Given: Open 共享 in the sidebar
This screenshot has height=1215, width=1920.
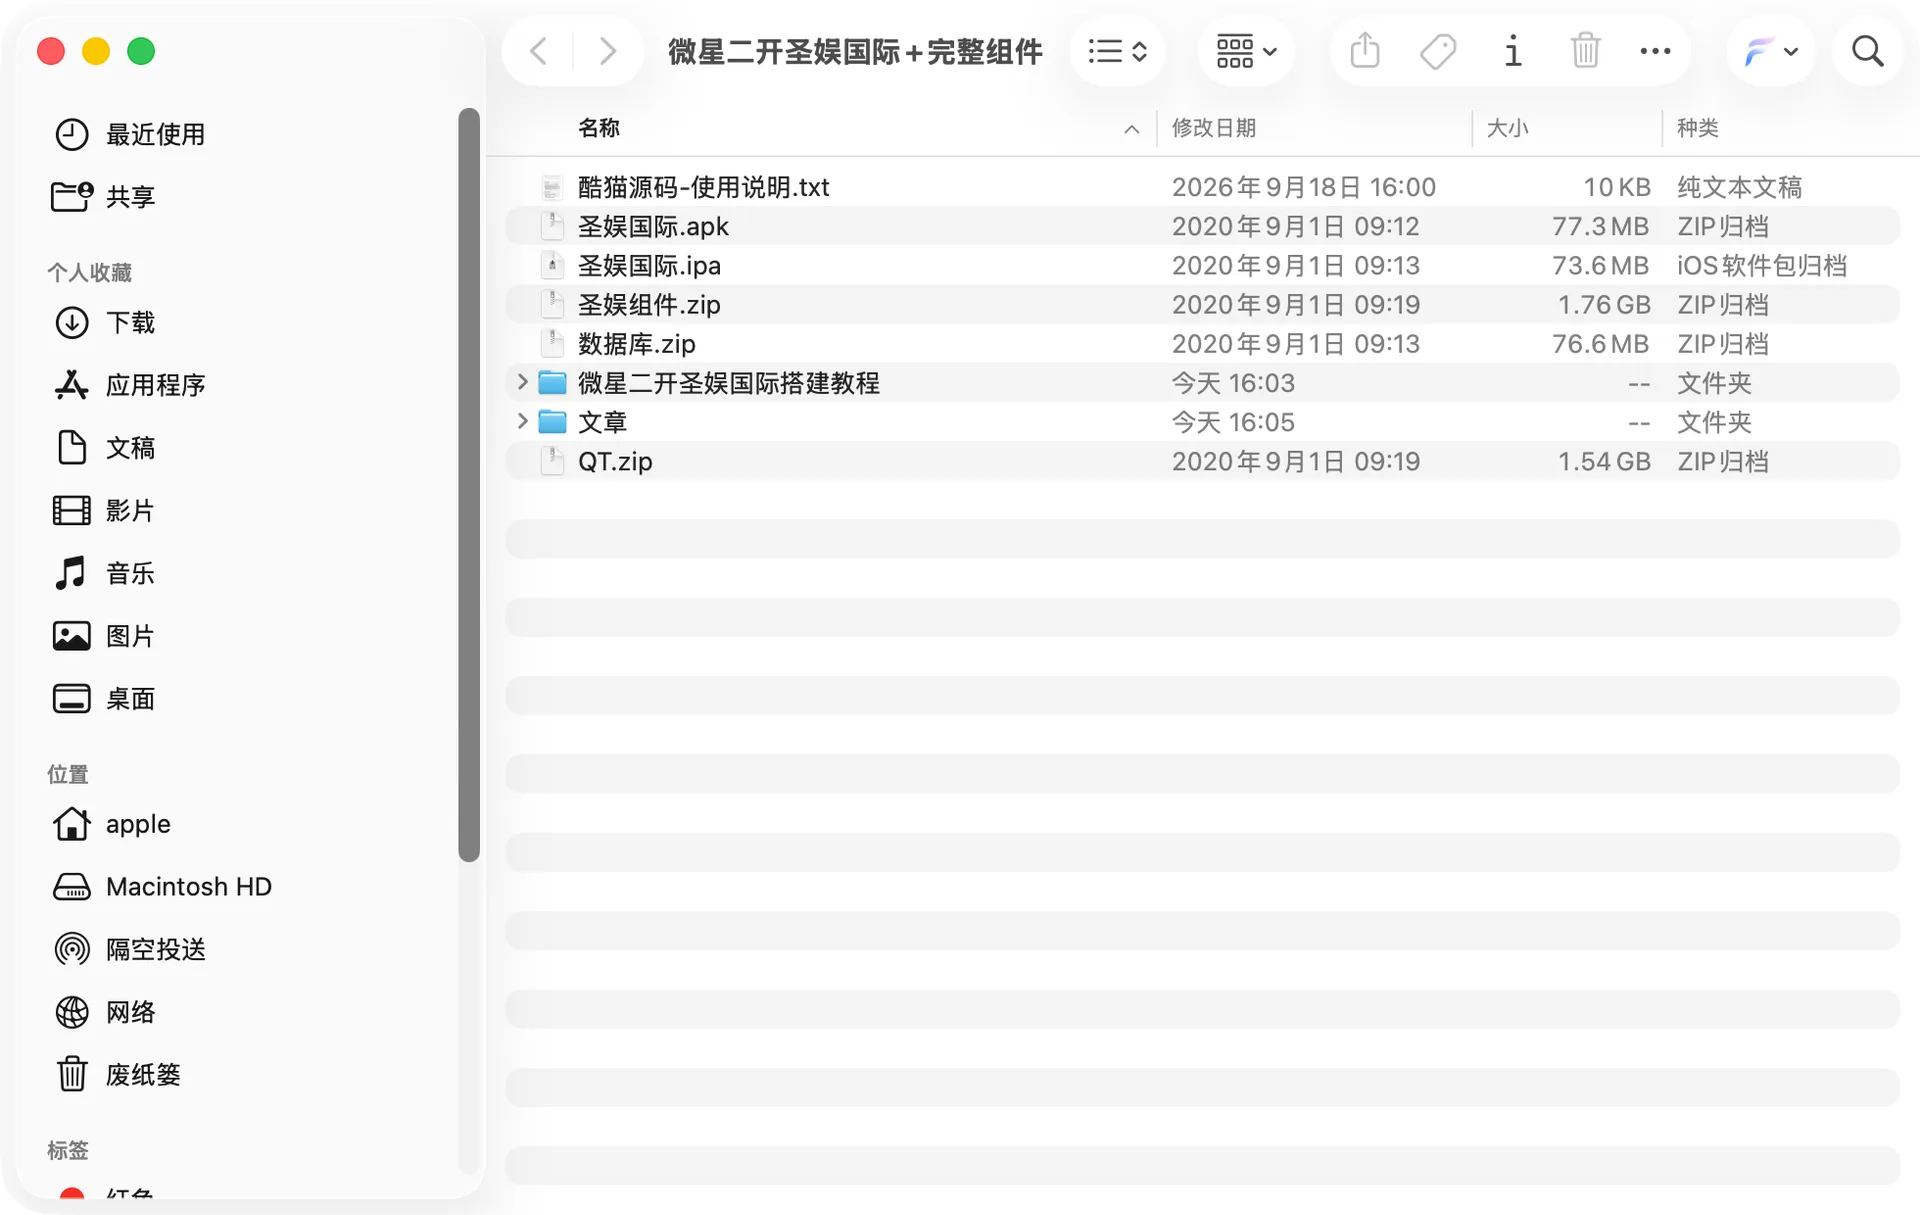Looking at the screenshot, I should pyautogui.click(x=104, y=196).
